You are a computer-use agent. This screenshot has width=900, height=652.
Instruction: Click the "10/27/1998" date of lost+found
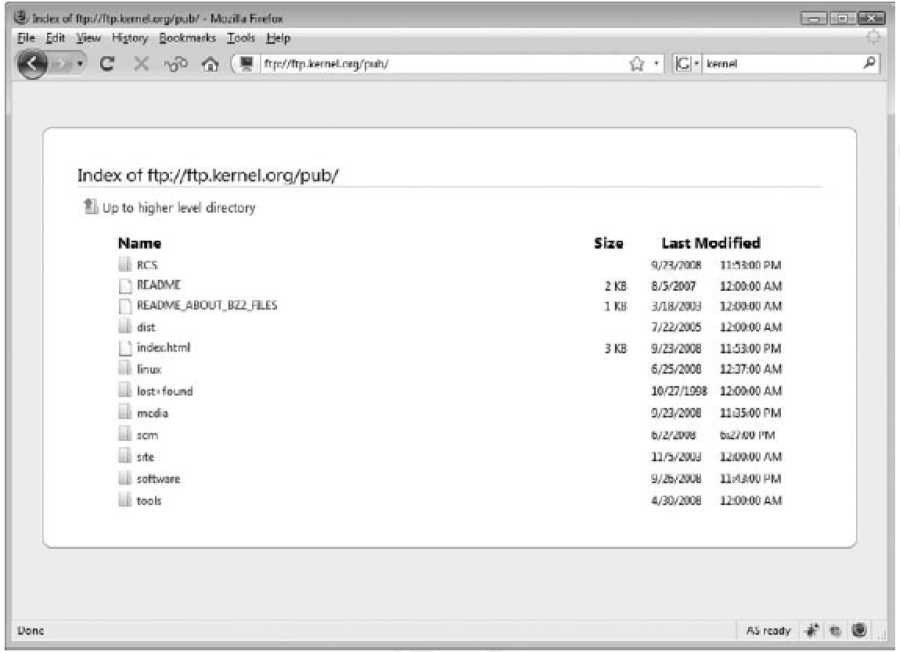point(679,391)
